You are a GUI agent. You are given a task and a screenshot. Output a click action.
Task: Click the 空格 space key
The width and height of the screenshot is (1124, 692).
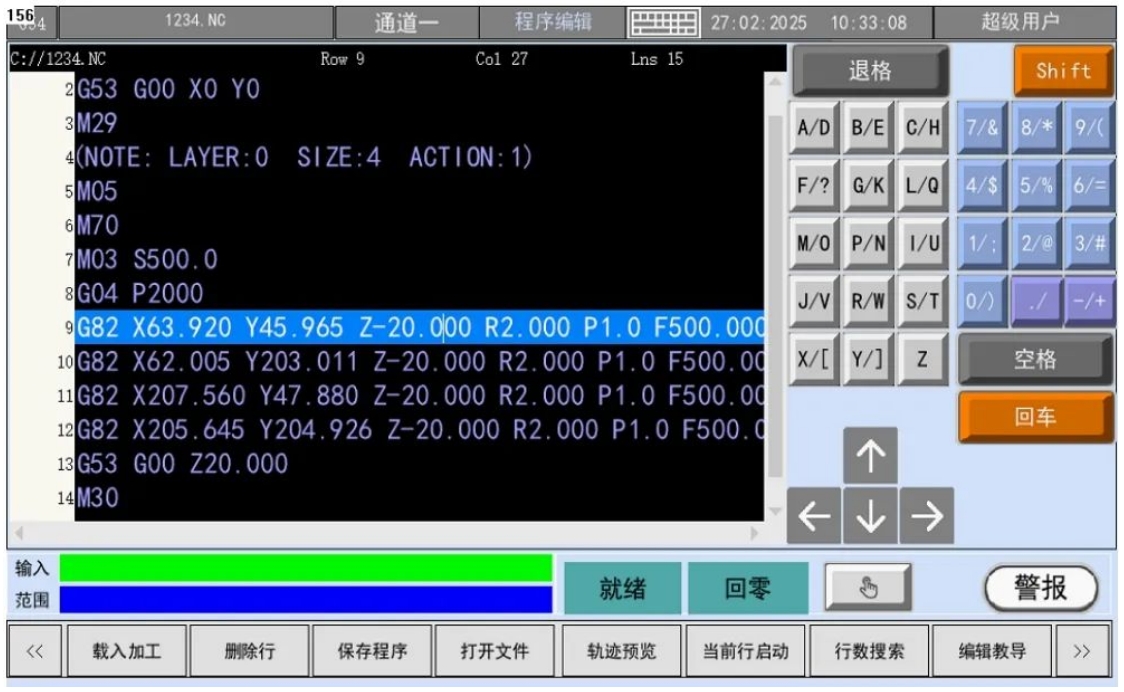pos(1036,359)
